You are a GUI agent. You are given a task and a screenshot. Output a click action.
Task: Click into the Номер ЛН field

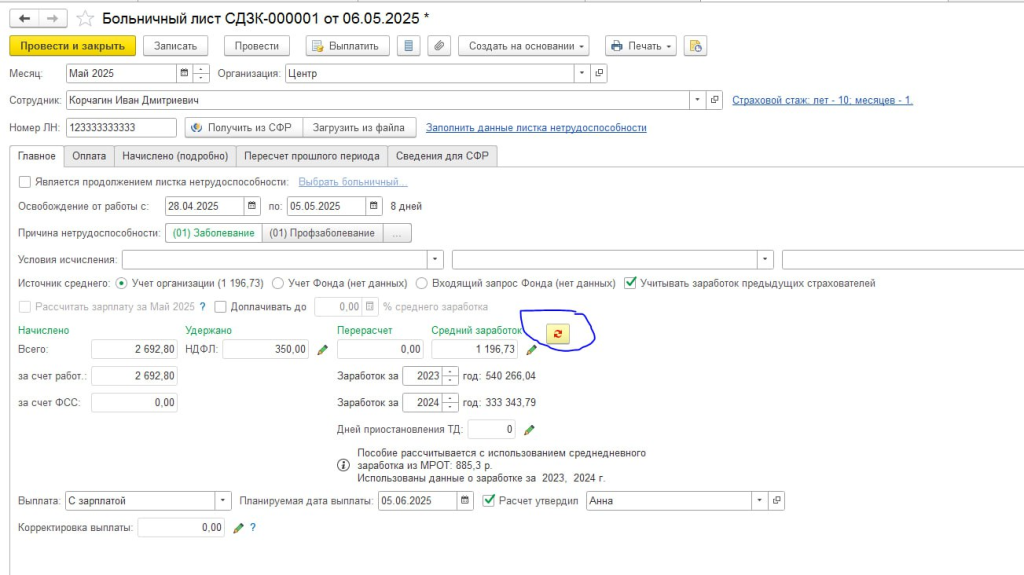[120, 128]
